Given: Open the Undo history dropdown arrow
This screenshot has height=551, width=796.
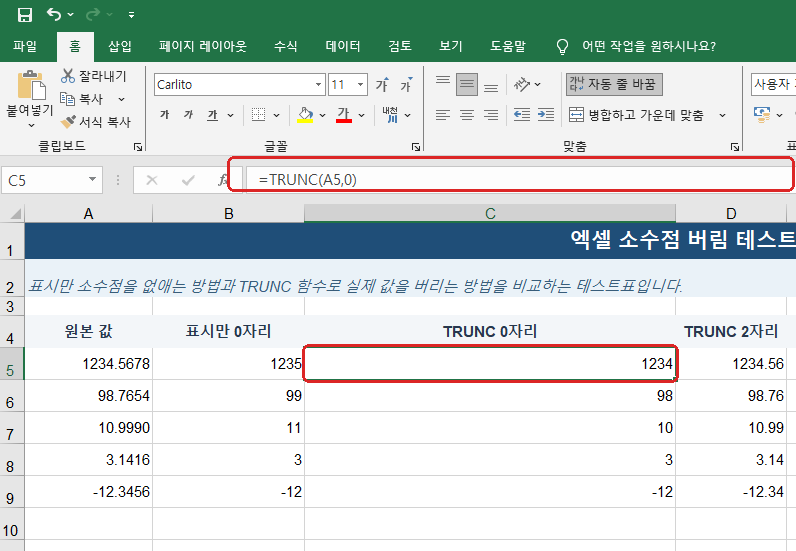Looking at the screenshot, I should coord(71,15).
